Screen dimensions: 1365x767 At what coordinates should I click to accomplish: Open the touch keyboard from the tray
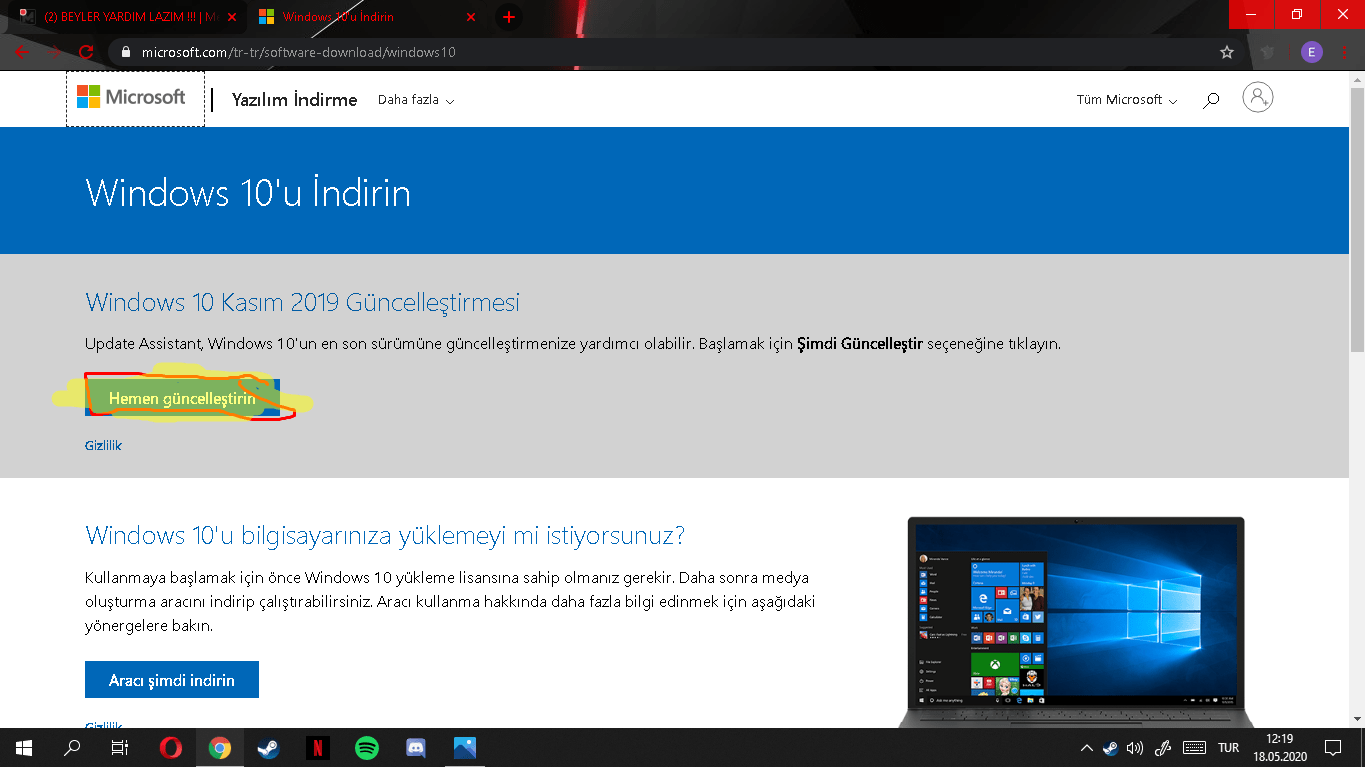pos(1194,748)
